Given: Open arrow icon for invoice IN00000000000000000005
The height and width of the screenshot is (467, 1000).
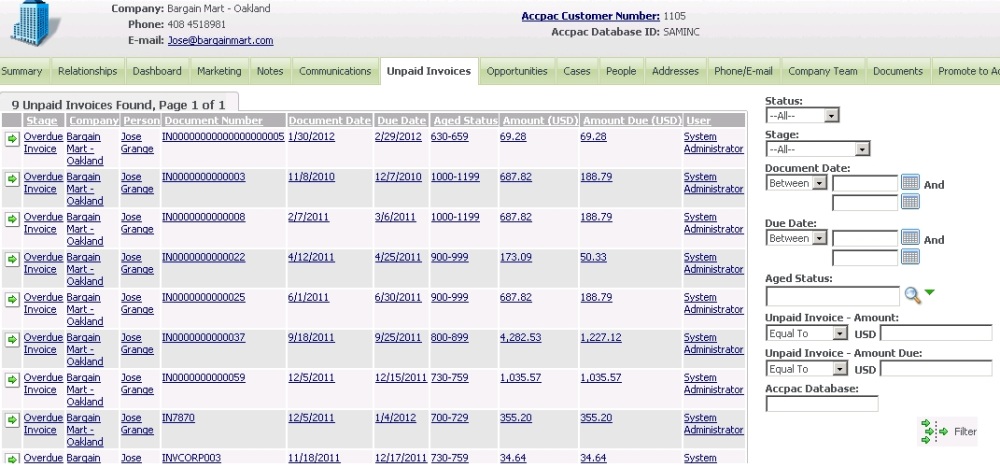Looking at the screenshot, I should (x=11, y=139).
